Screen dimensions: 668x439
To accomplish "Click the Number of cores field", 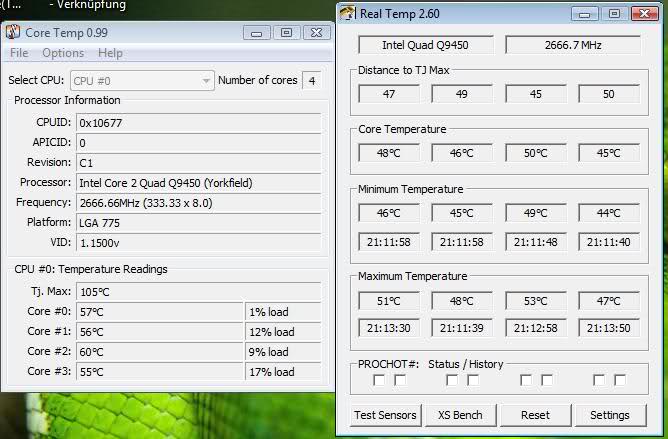I will (x=312, y=80).
